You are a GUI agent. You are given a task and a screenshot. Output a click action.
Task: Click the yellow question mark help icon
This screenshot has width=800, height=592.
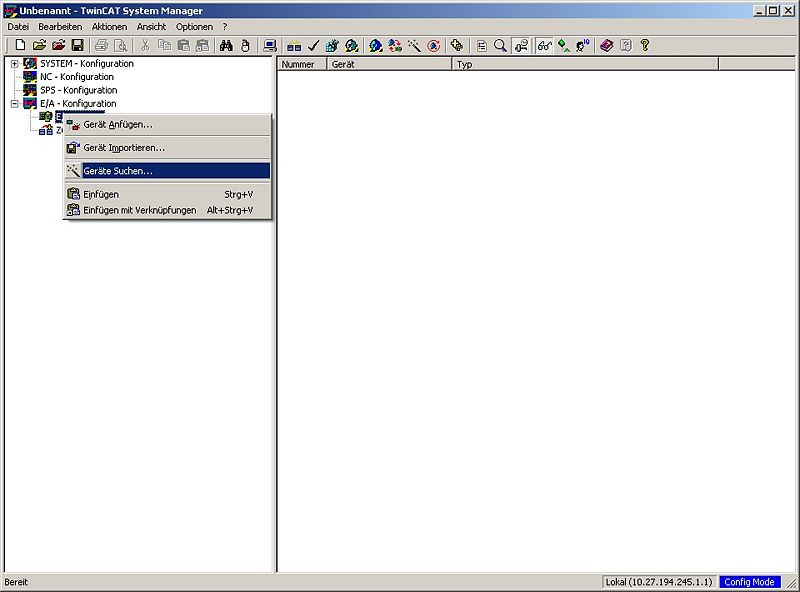coord(645,45)
